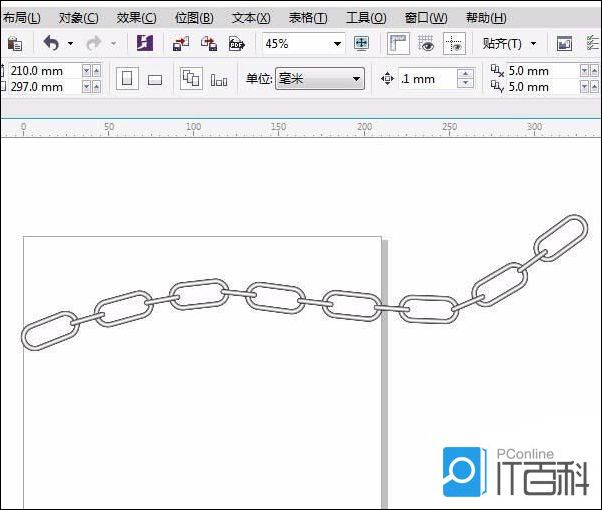Toggle the Show Guidelines button
The width and height of the screenshot is (602, 510).
click(x=454, y=44)
